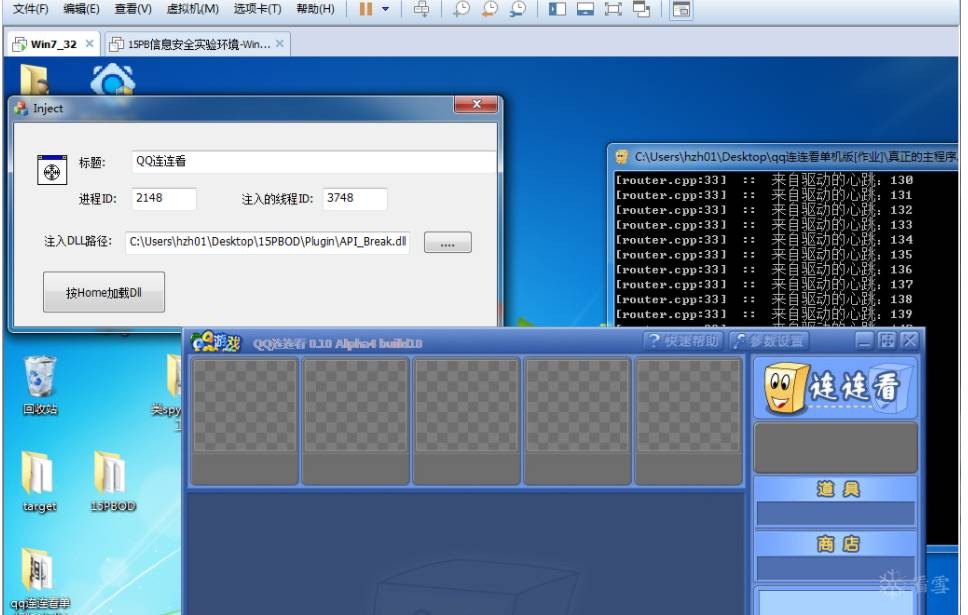Image resolution: width=968 pixels, height=615 pixels.
Task: Open the 道具 panel in the game
Action: [x=837, y=490]
